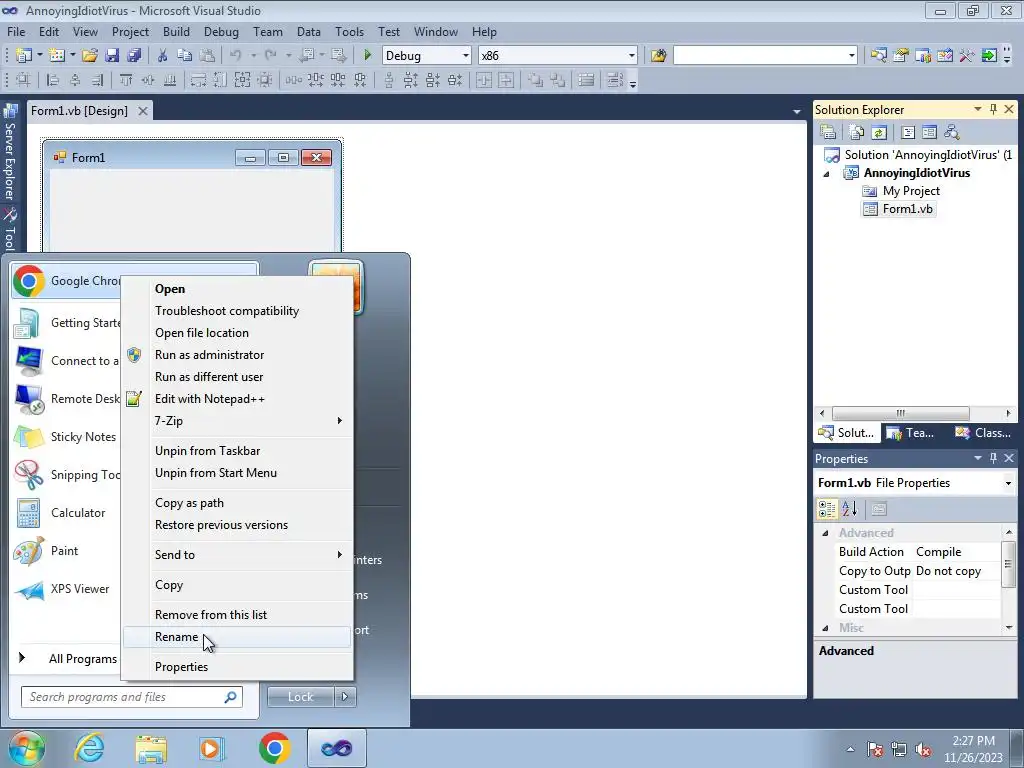This screenshot has width=1024, height=768.
Task: Select Properties in the context menu
Action: click(x=238, y=667)
